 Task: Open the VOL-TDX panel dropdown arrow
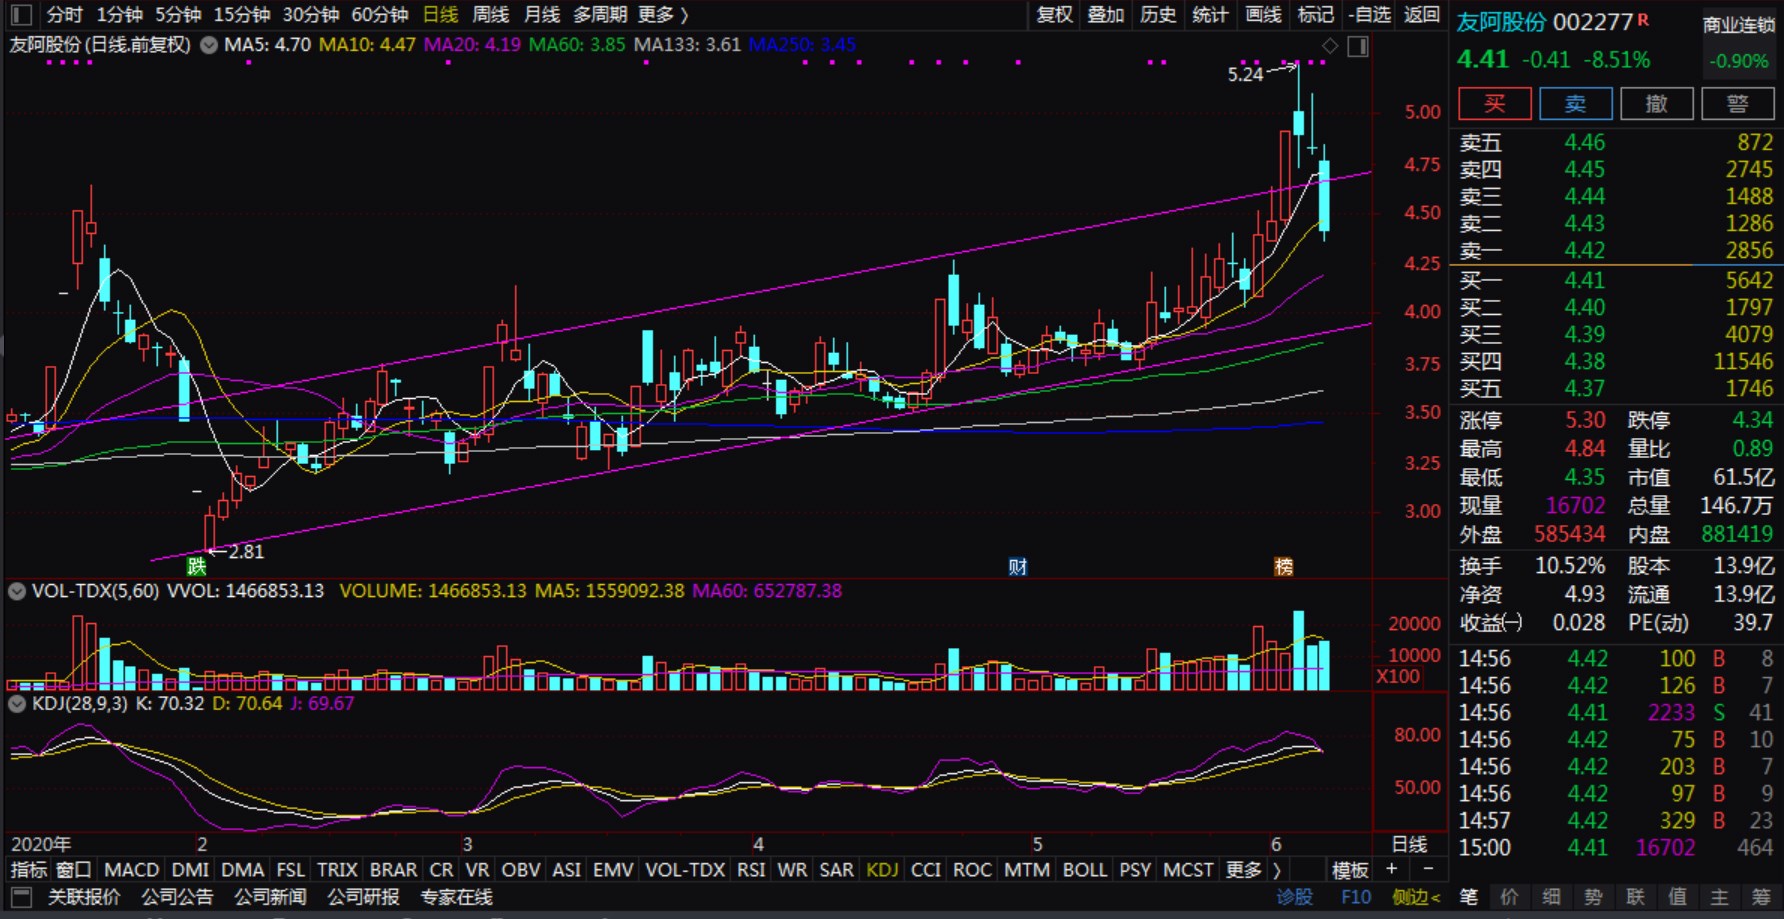pyautogui.click(x=17, y=591)
